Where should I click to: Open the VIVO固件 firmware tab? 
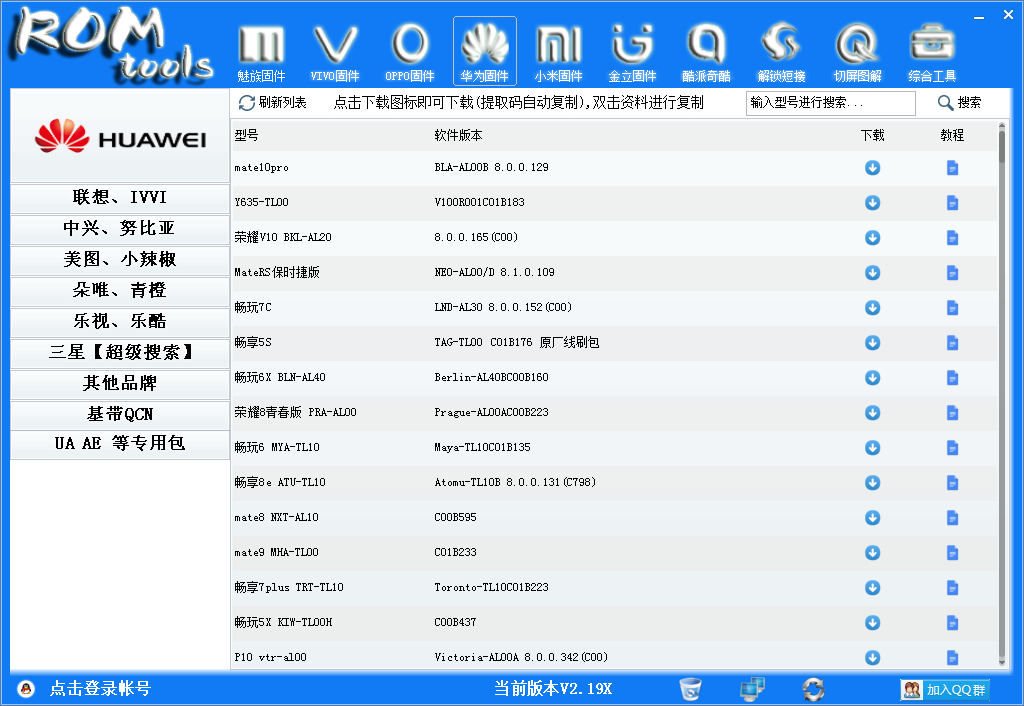tap(335, 52)
